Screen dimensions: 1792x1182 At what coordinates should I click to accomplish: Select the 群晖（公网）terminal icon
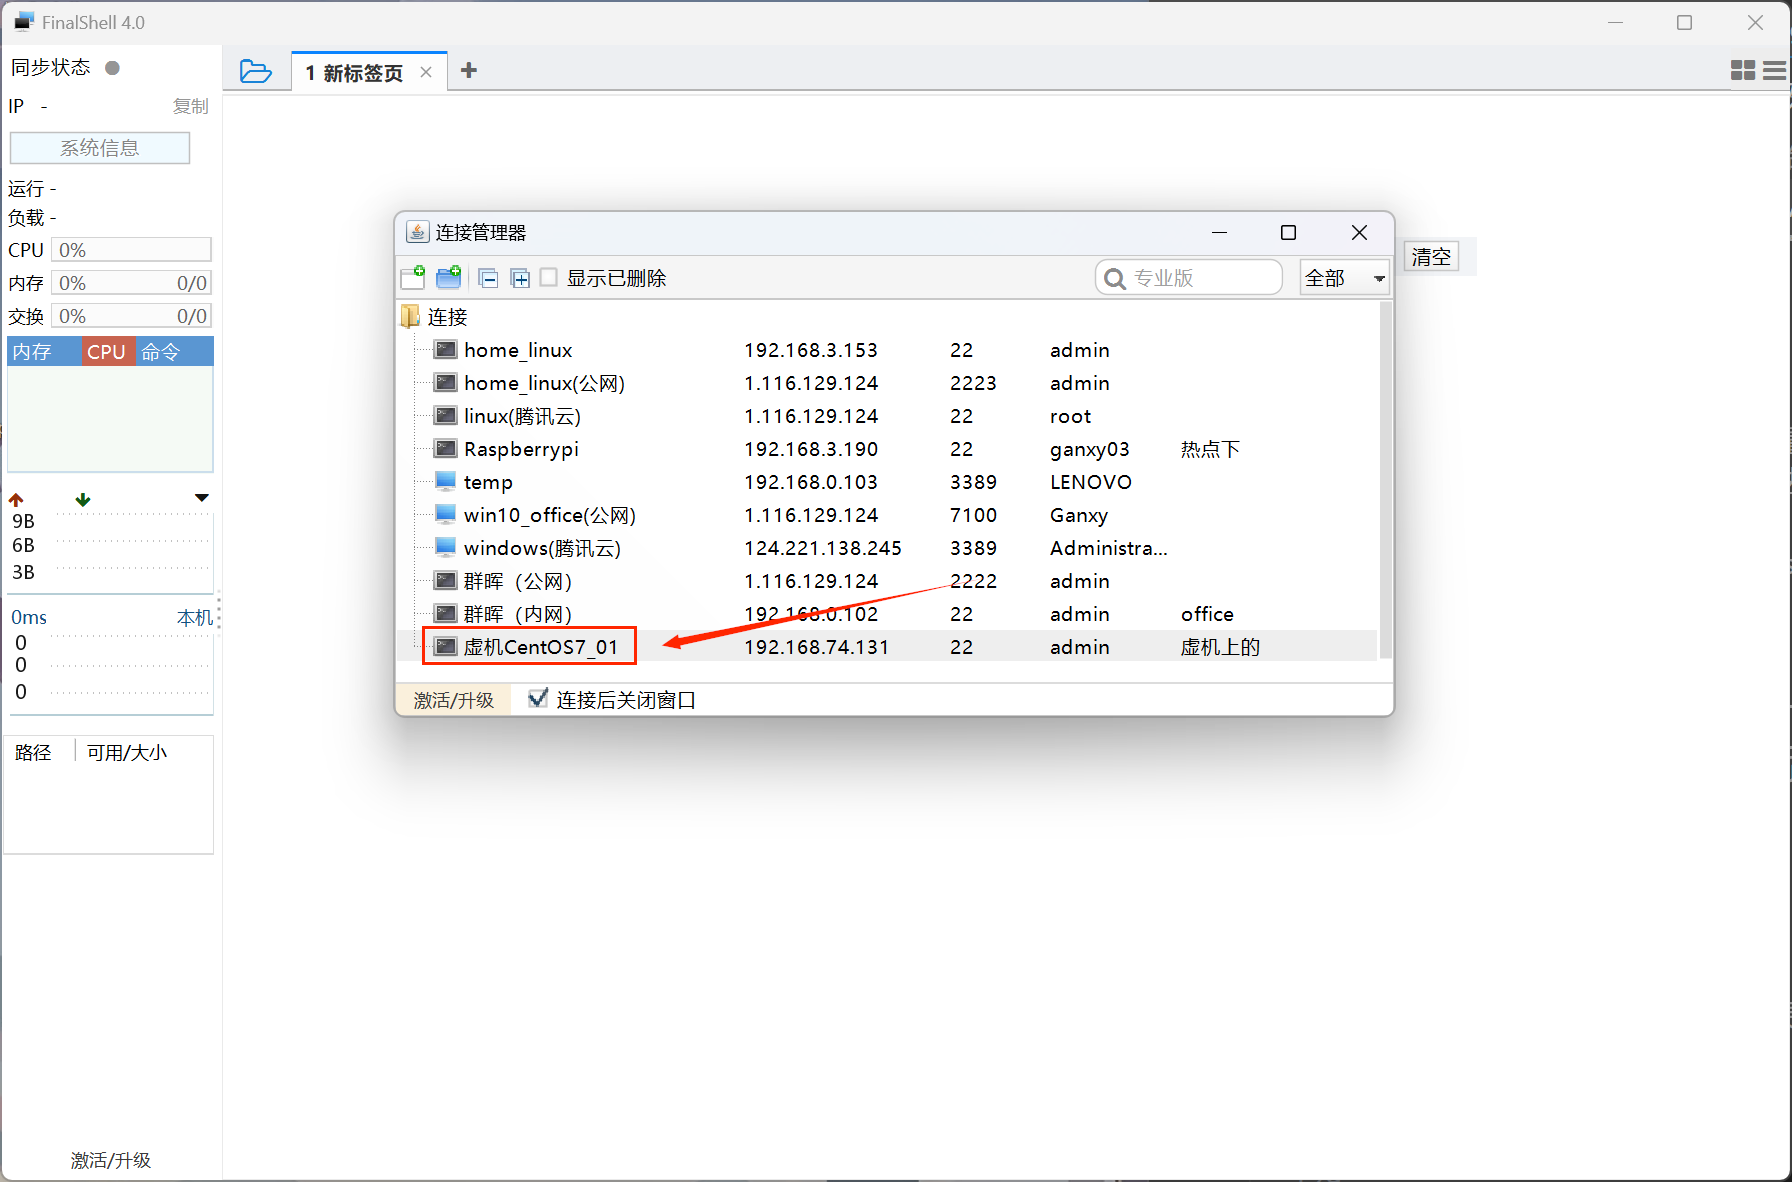point(445,580)
